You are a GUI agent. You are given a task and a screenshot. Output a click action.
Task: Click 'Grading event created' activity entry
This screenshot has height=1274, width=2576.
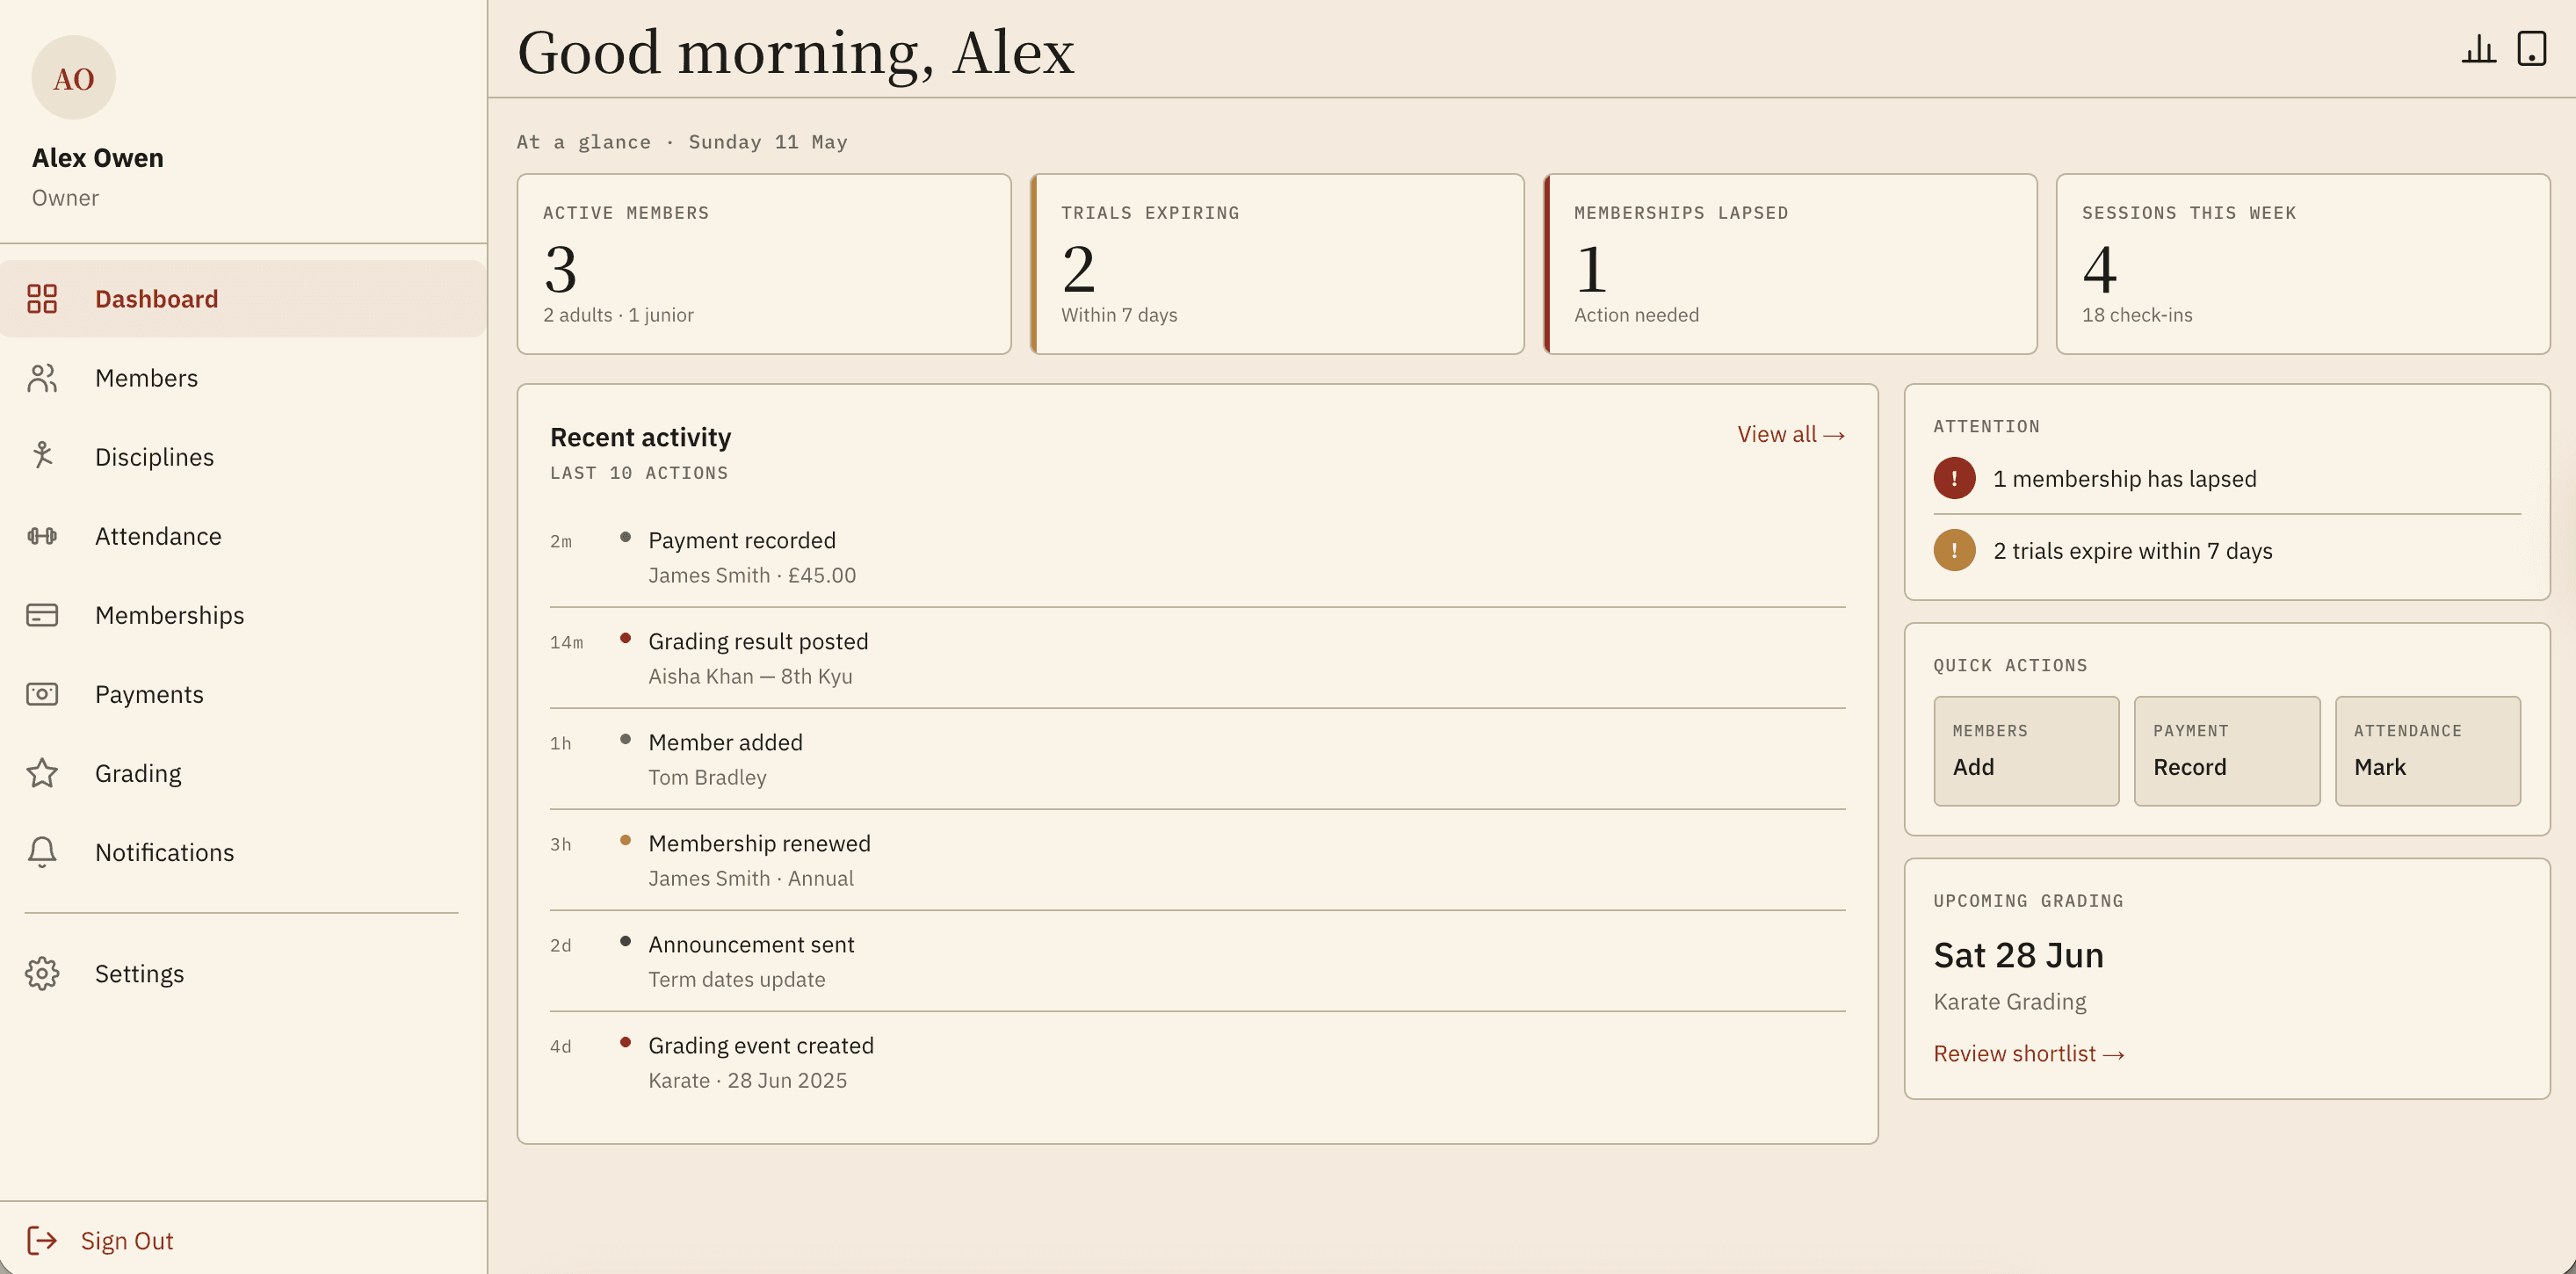click(x=1197, y=1062)
